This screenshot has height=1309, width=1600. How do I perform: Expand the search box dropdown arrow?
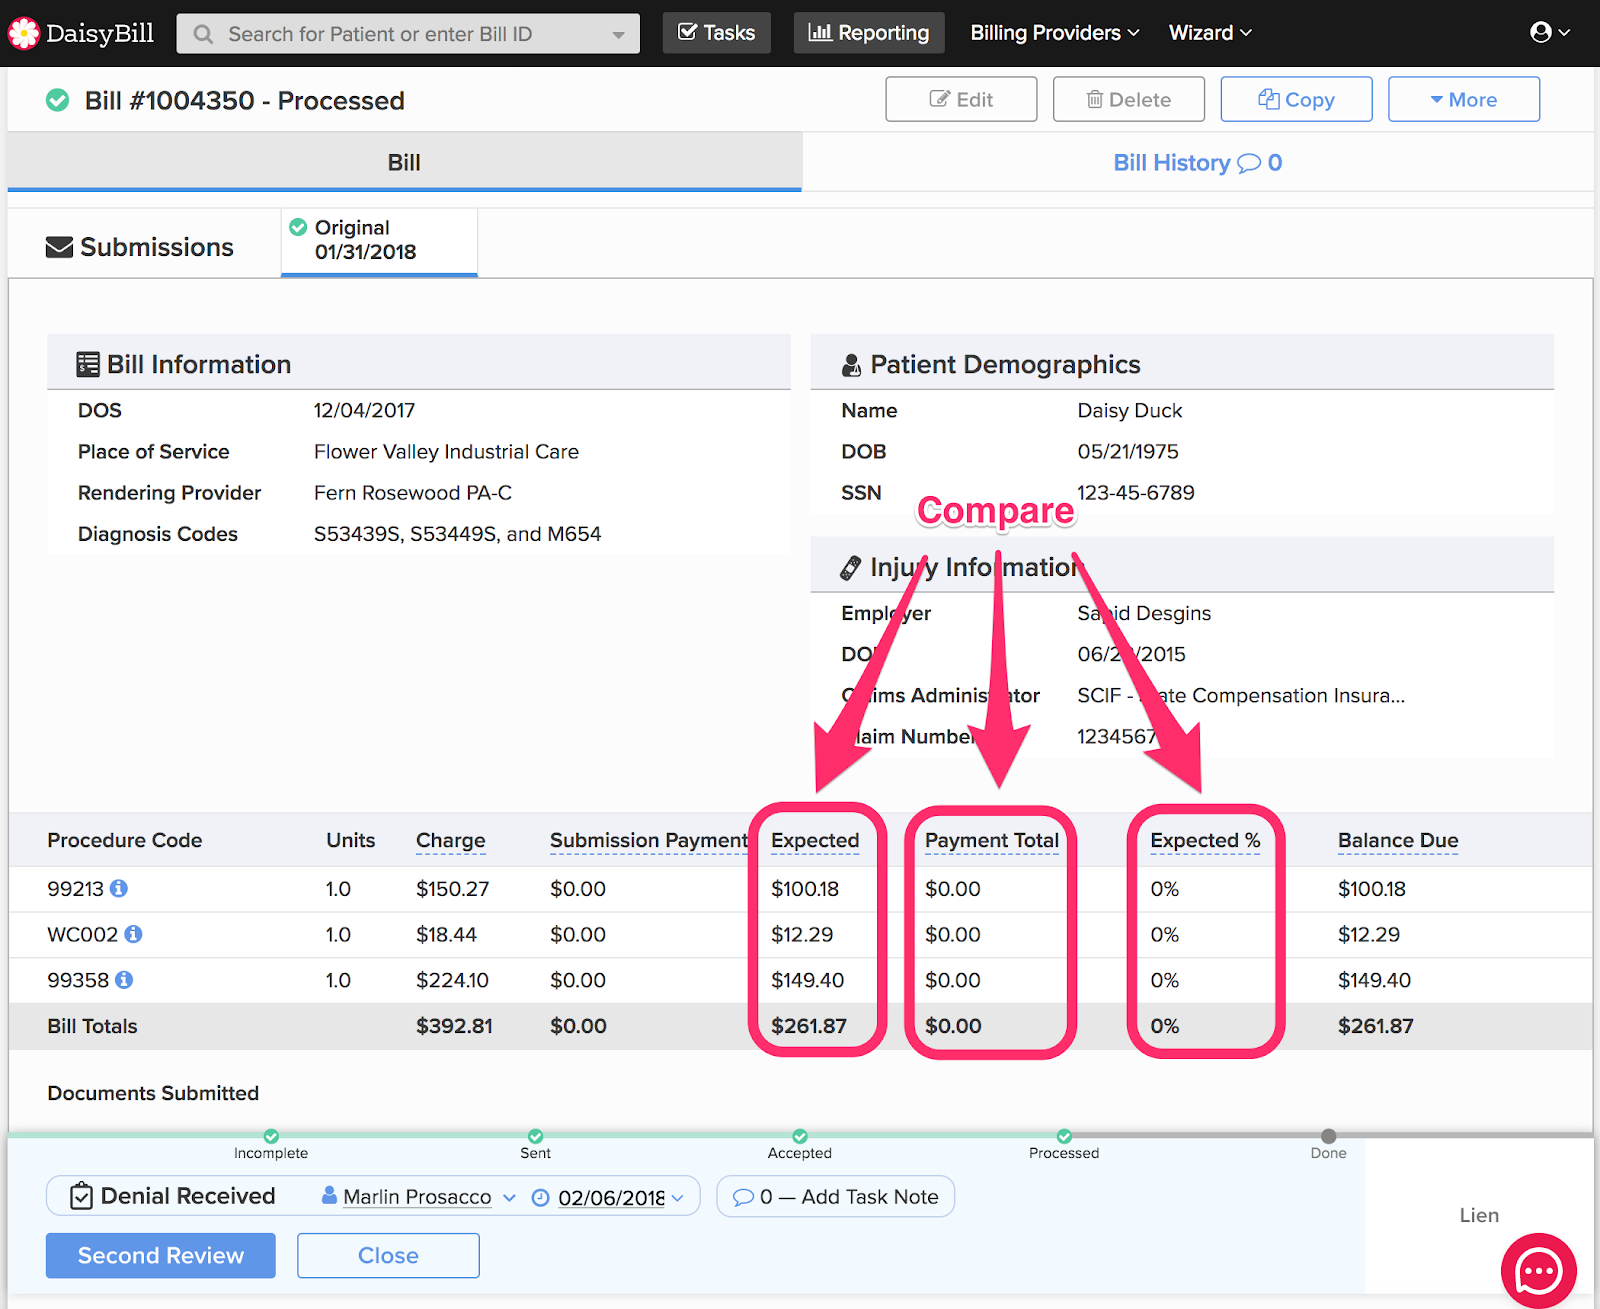pyautogui.click(x=619, y=35)
